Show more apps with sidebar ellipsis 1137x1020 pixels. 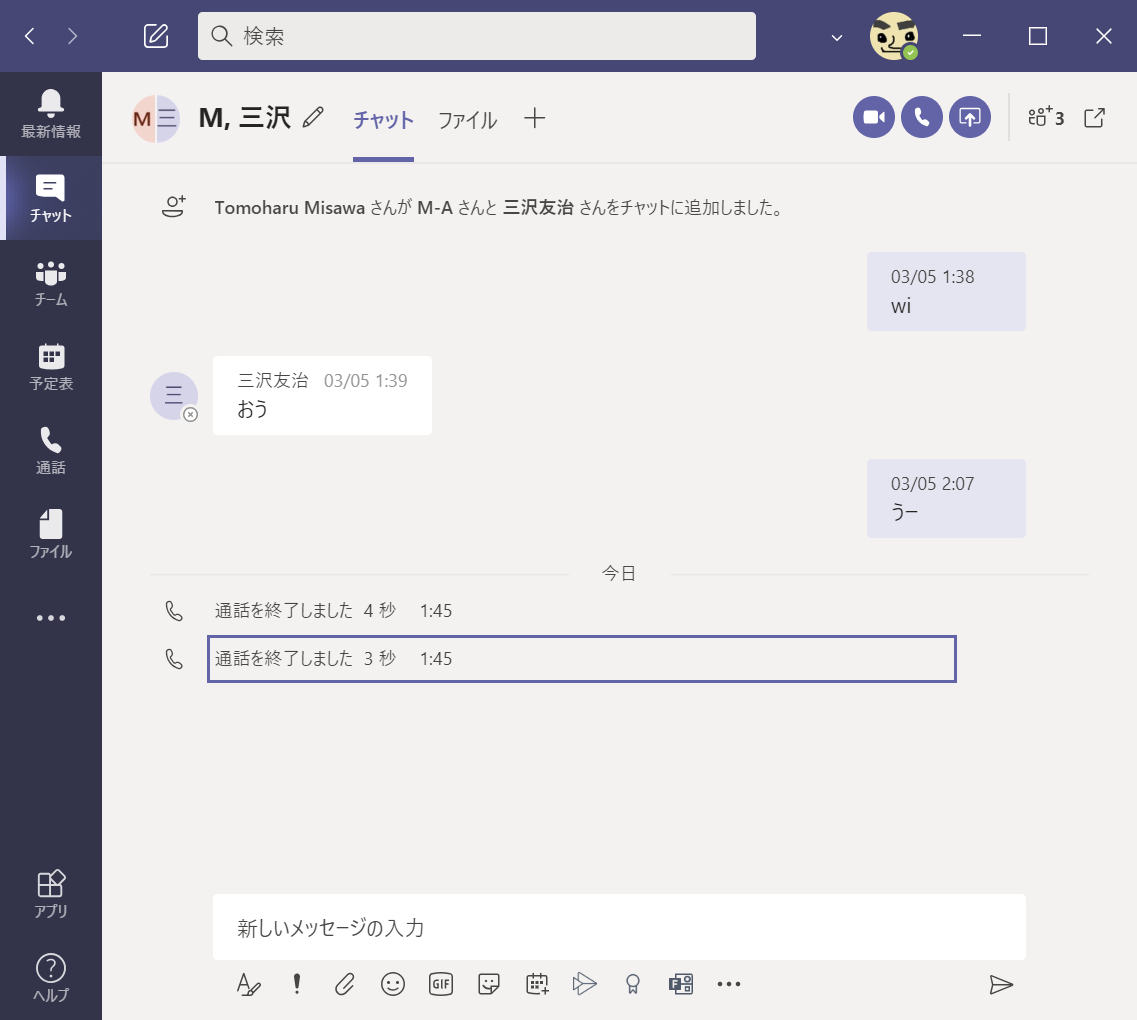coord(51,618)
